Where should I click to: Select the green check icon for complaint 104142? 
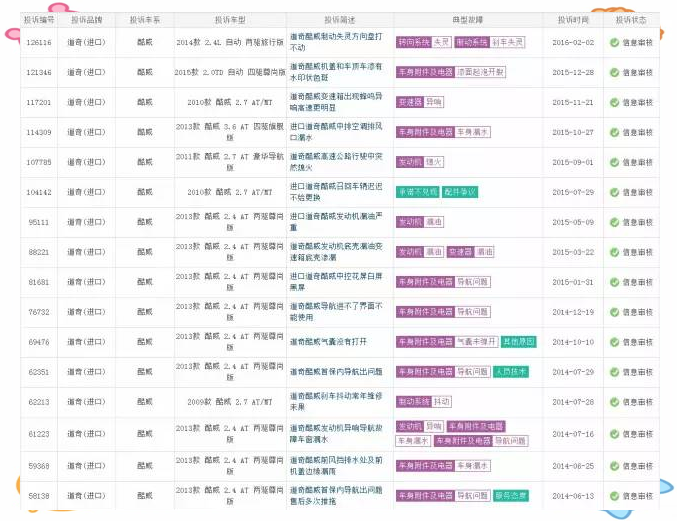tap(614, 193)
